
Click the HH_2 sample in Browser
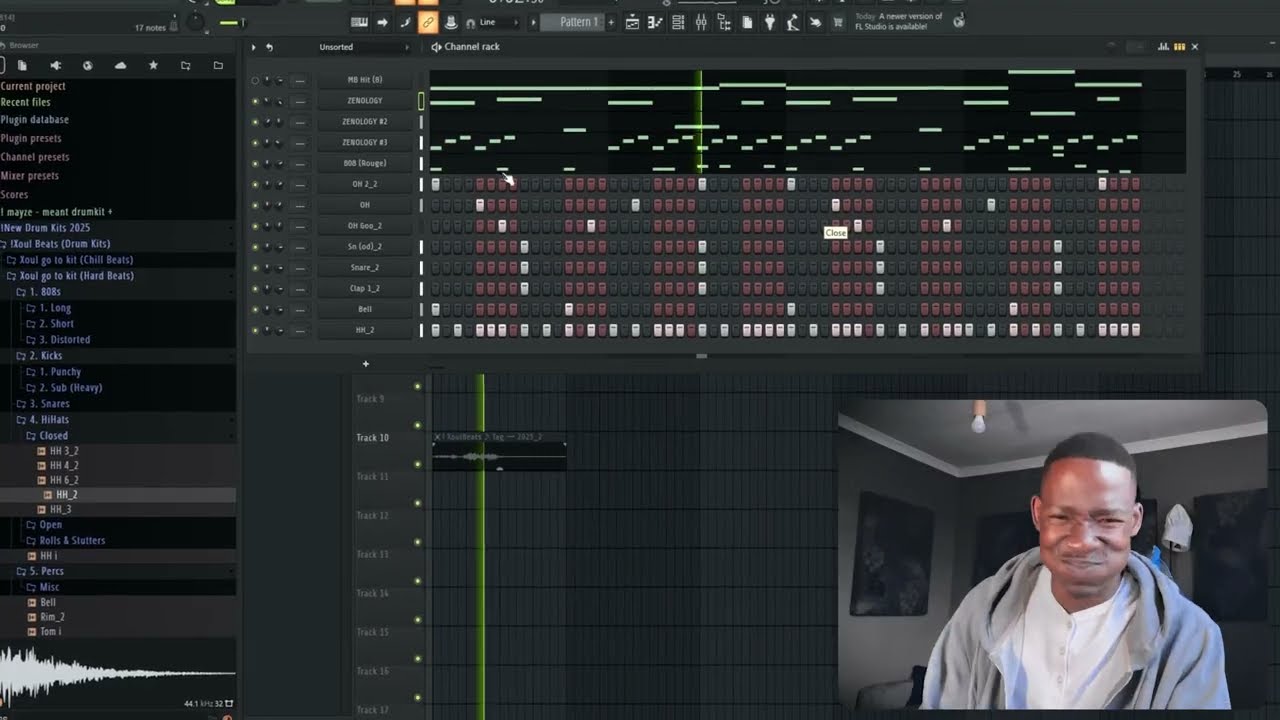coord(66,495)
